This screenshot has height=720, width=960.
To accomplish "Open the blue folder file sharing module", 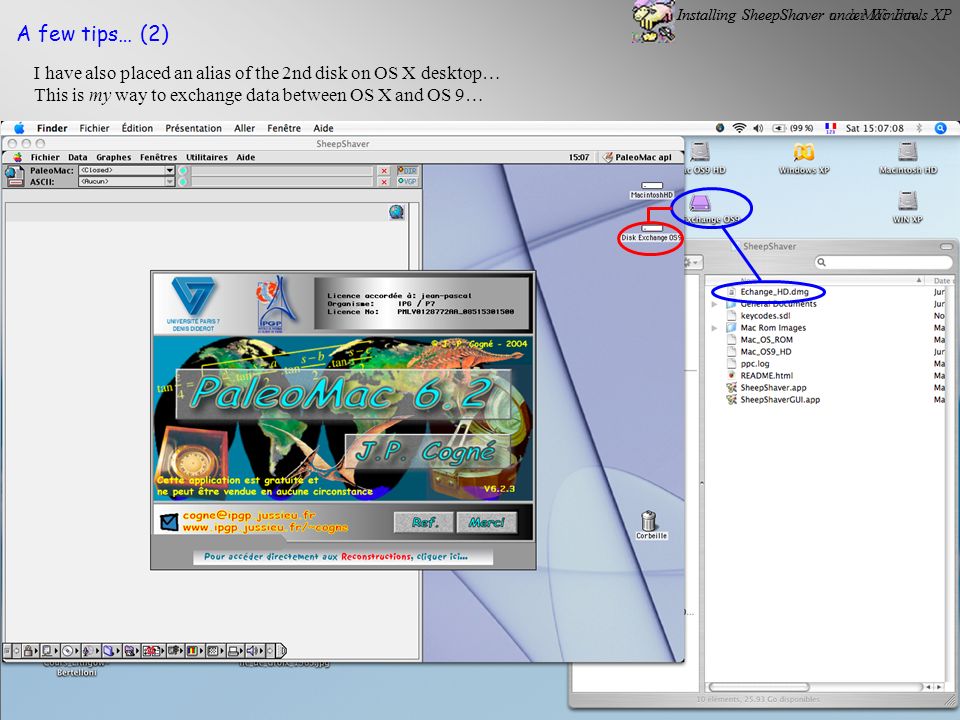I will coord(109,651).
